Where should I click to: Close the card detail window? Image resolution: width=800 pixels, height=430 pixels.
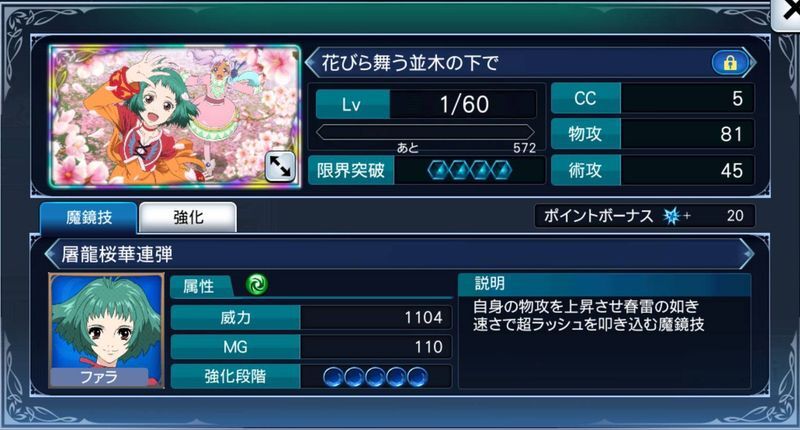787,13
